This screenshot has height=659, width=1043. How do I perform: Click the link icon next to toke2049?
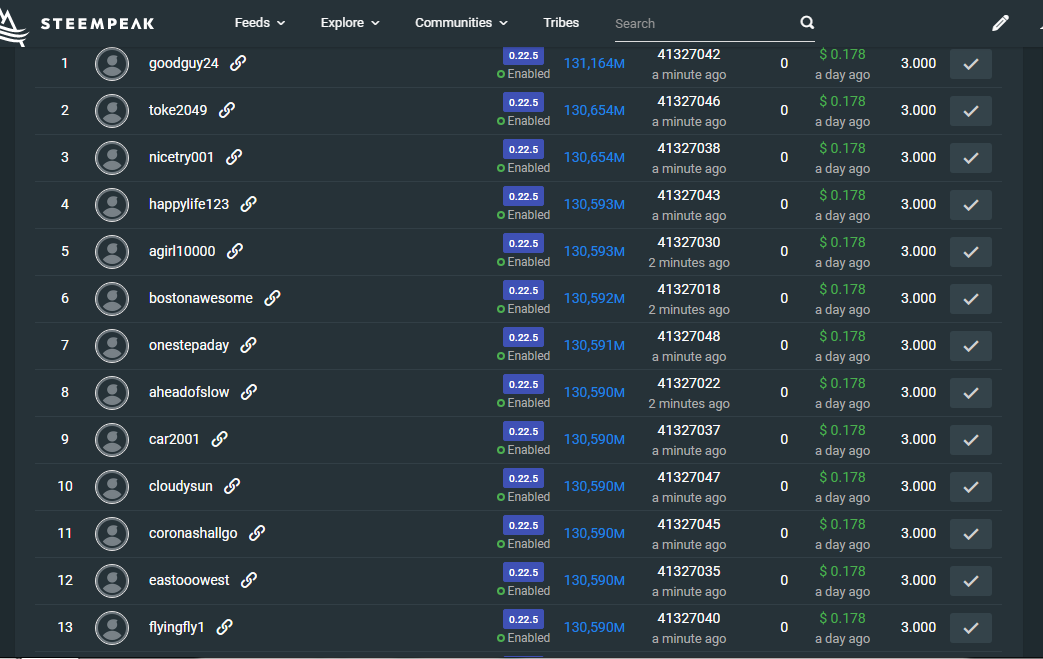pos(227,110)
